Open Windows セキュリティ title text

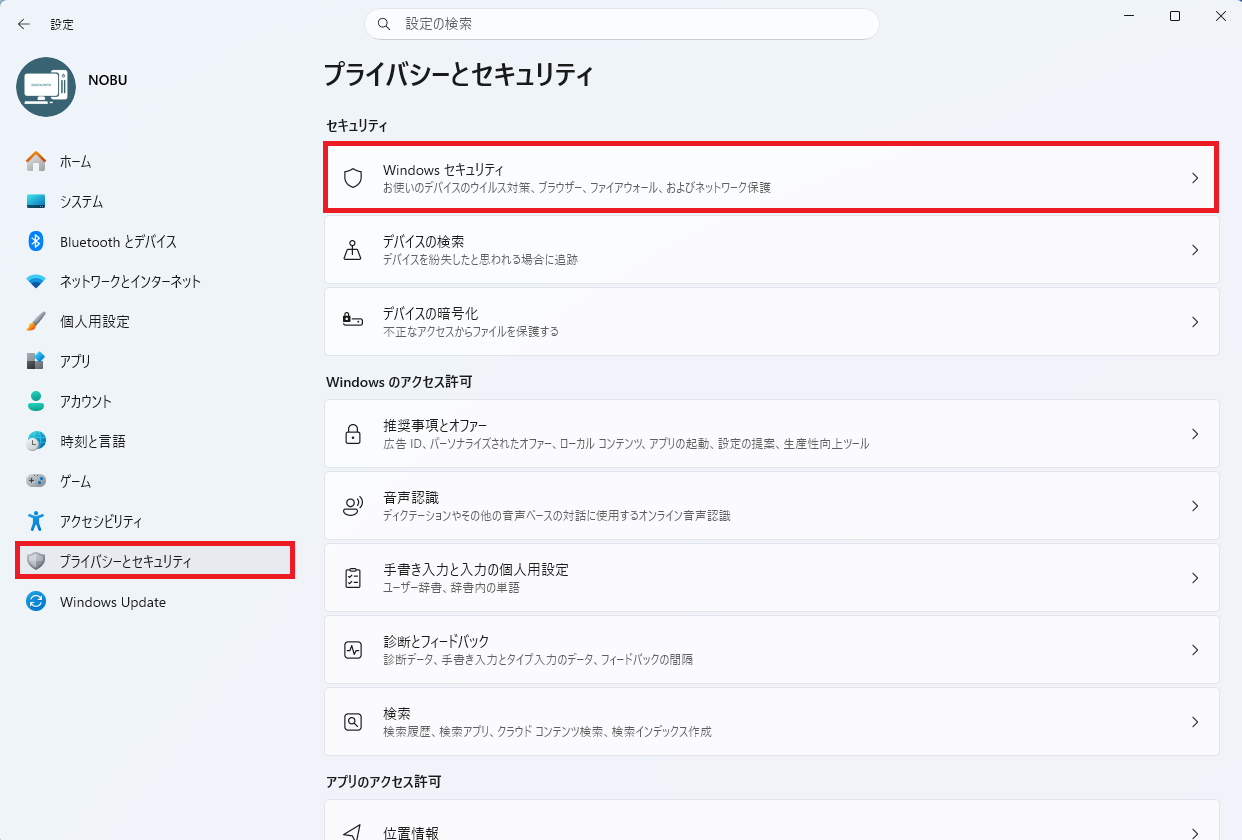pos(443,170)
